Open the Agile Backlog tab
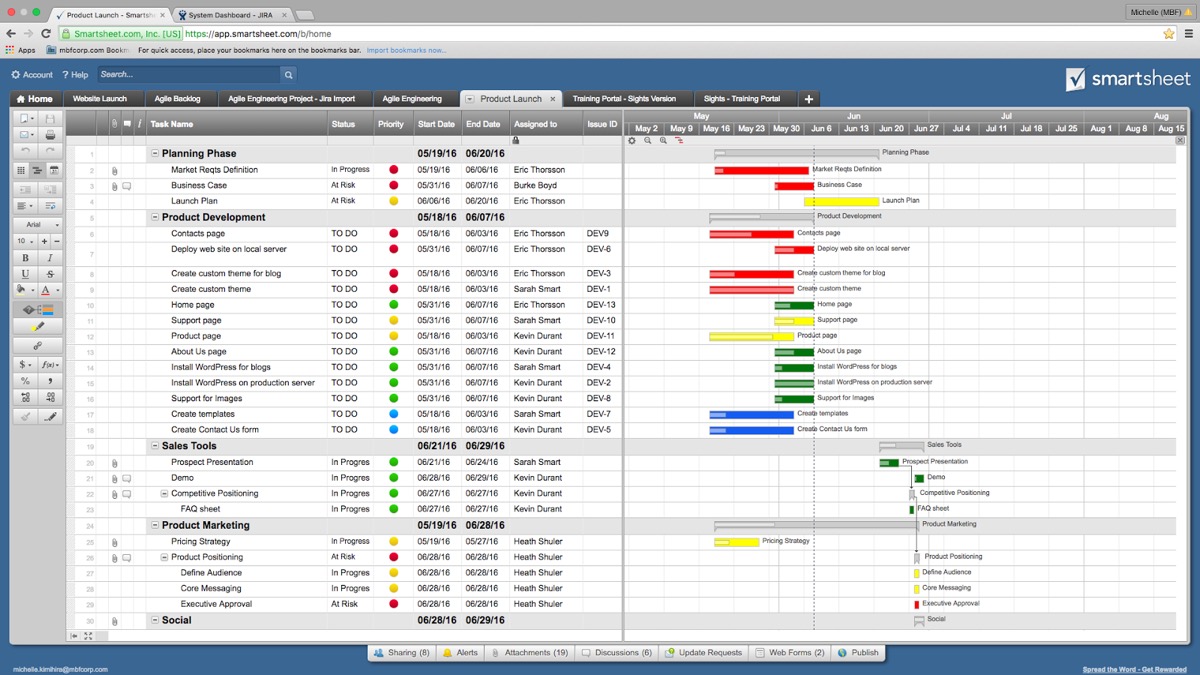 pos(178,99)
